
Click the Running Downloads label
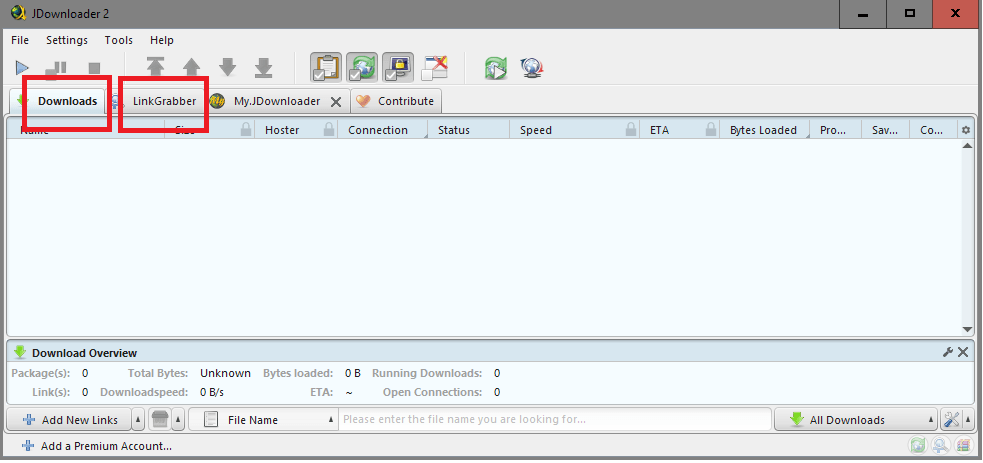[x=427, y=373]
